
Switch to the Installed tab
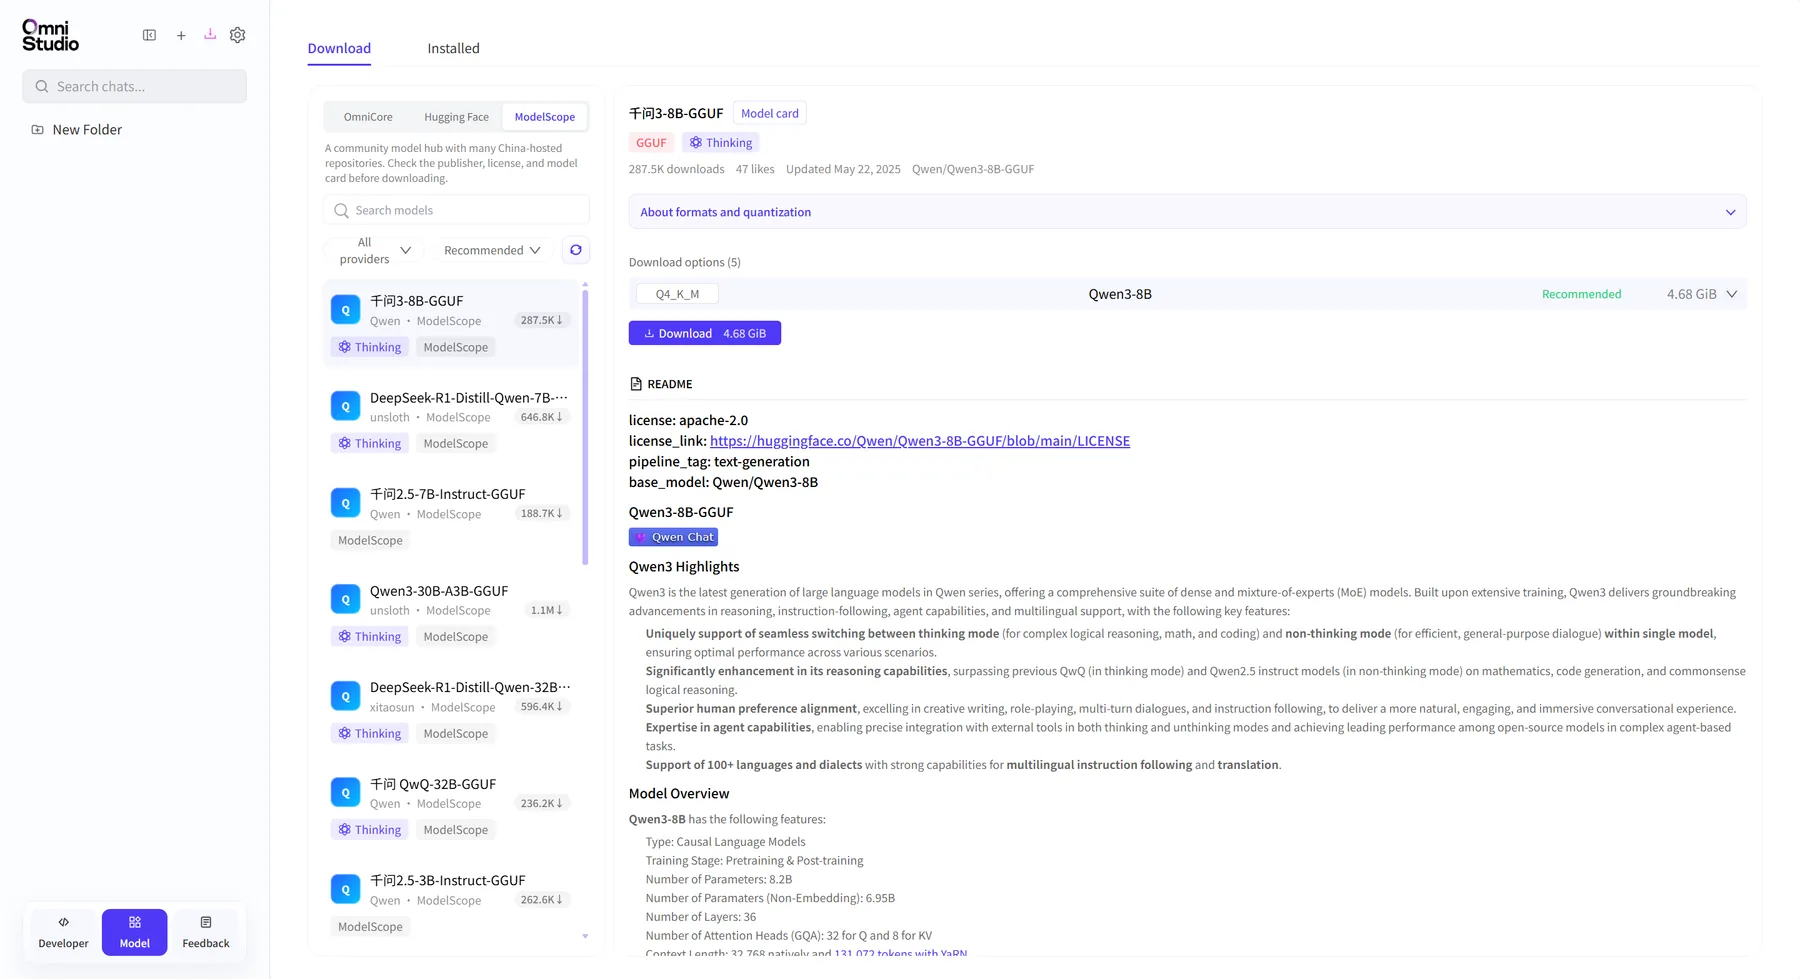(453, 48)
